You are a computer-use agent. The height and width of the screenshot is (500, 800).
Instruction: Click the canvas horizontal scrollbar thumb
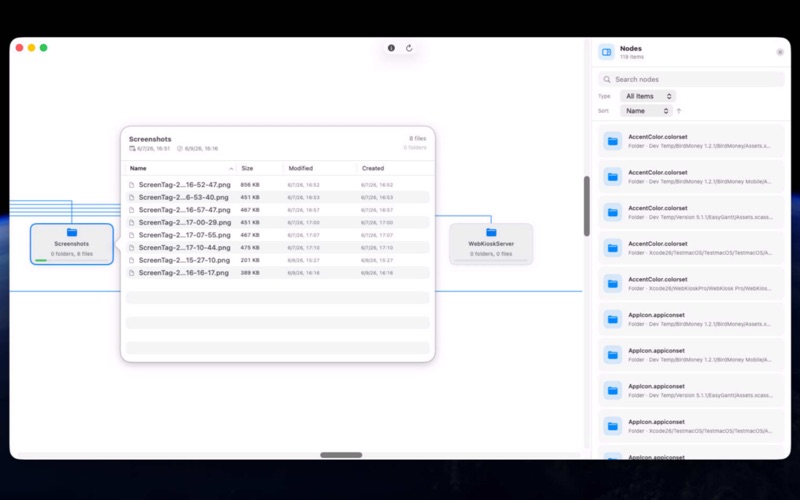click(341, 455)
